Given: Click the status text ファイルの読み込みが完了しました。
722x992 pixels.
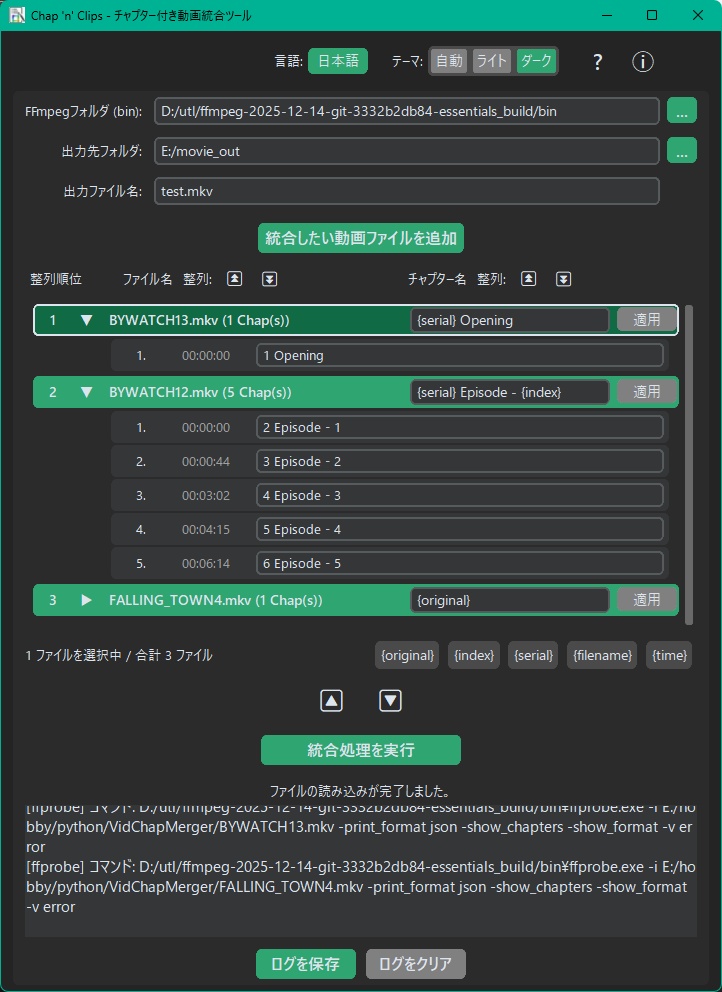Looking at the screenshot, I should [361, 791].
